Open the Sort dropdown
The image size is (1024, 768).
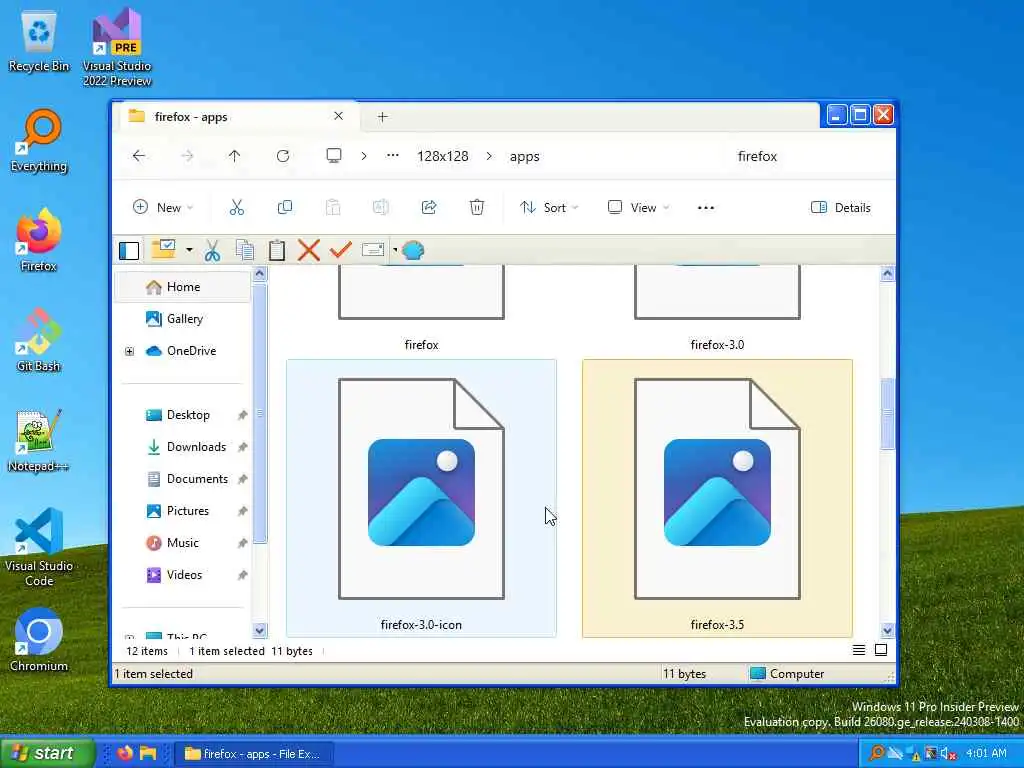coord(549,208)
